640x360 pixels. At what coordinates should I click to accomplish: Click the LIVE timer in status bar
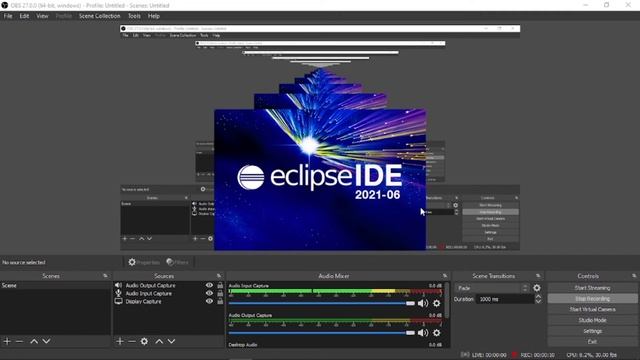coord(489,355)
